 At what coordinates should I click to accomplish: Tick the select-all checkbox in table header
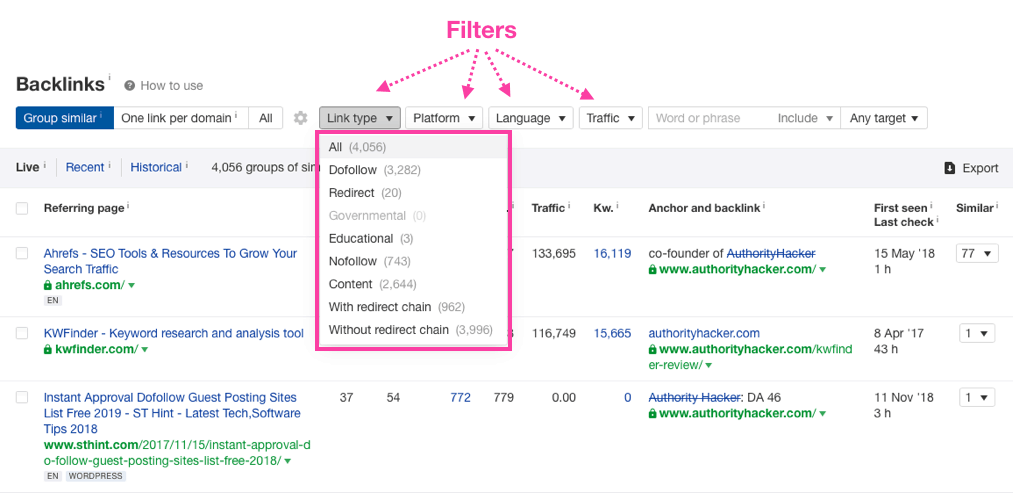(22, 208)
